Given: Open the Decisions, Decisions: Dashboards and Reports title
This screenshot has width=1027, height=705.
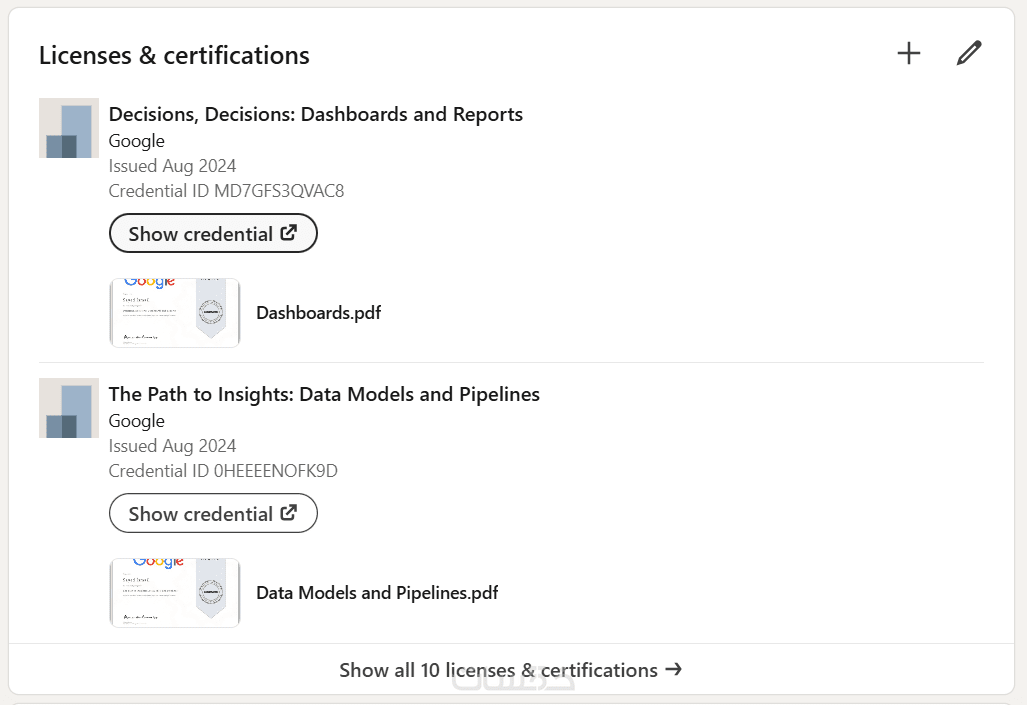Looking at the screenshot, I should (x=315, y=115).
